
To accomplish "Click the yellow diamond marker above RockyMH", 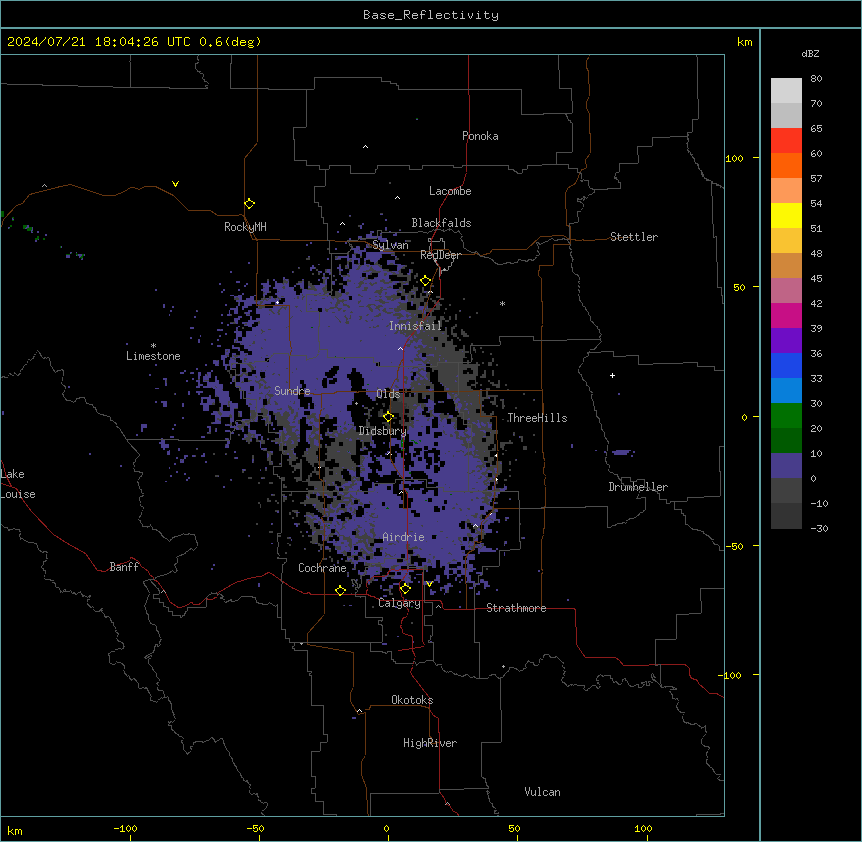I will click(x=249, y=204).
